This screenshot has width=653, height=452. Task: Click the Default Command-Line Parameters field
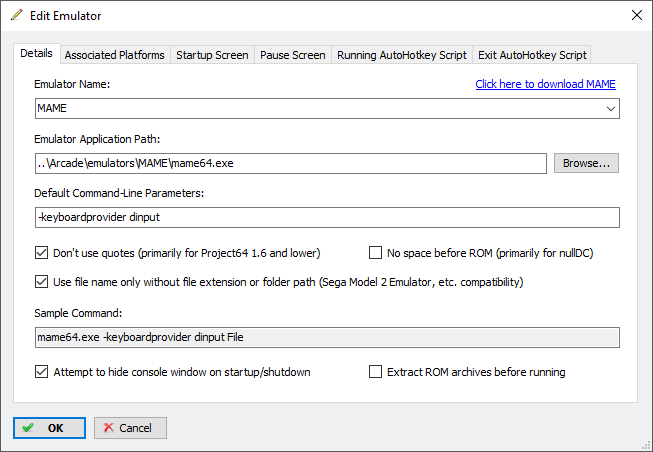tap(327, 217)
